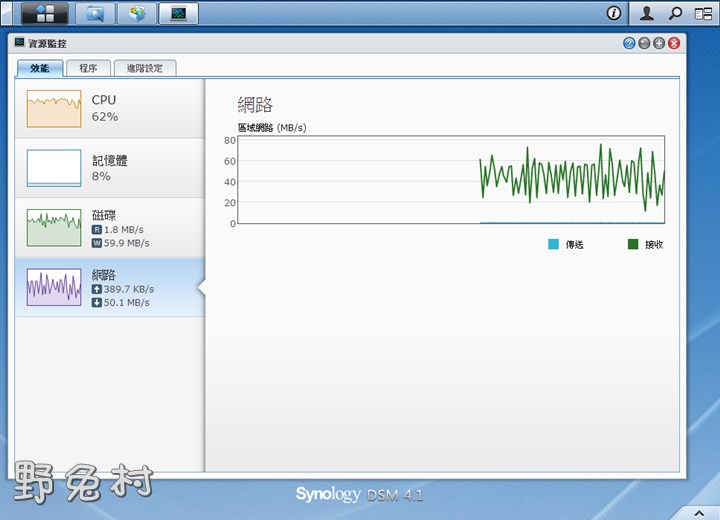Switch to the 進階設定 tab
Image resolution: width=720 pixels, height=520 pixels.
[145, 68]
